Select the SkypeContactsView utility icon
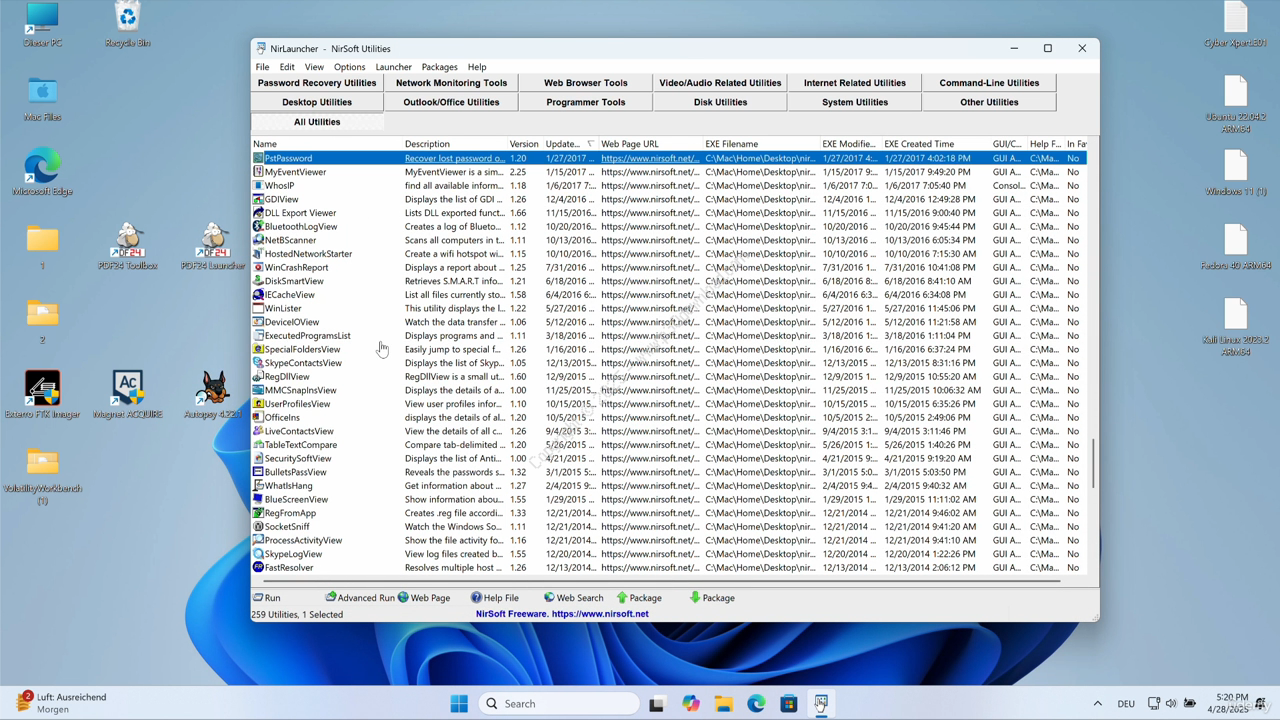The width and height of the screenshot is (1280, 720). pos(258,363)
